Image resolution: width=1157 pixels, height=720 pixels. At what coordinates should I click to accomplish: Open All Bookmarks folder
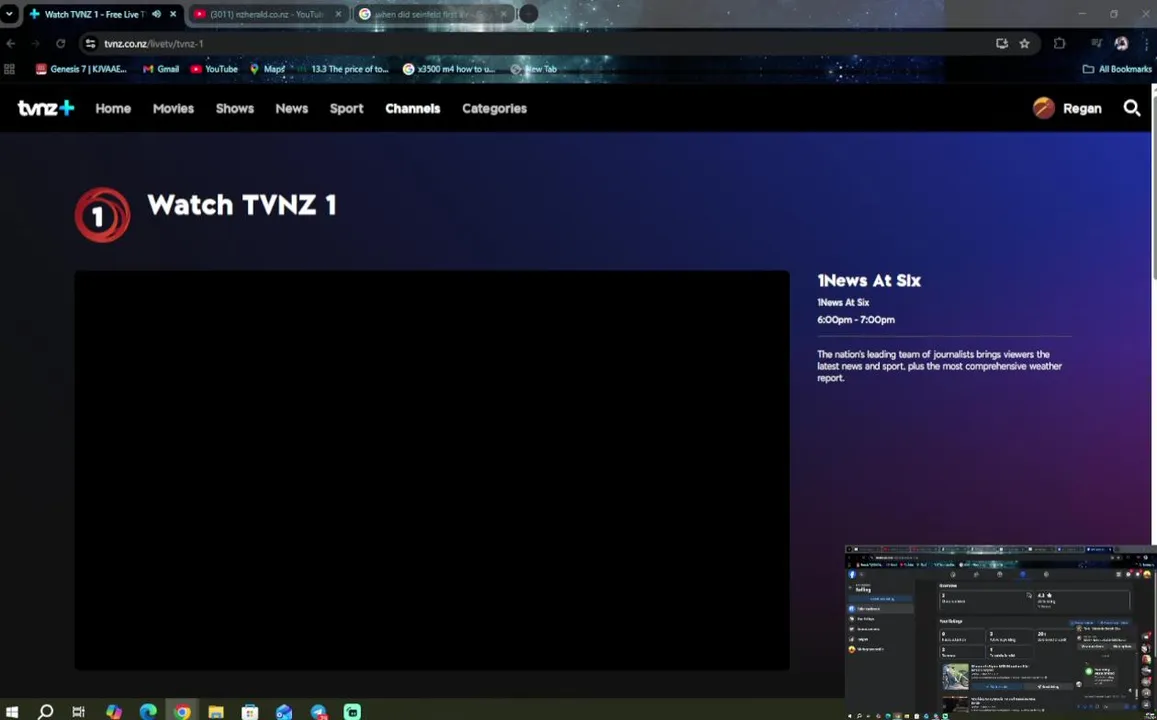tap(1117, 69)
